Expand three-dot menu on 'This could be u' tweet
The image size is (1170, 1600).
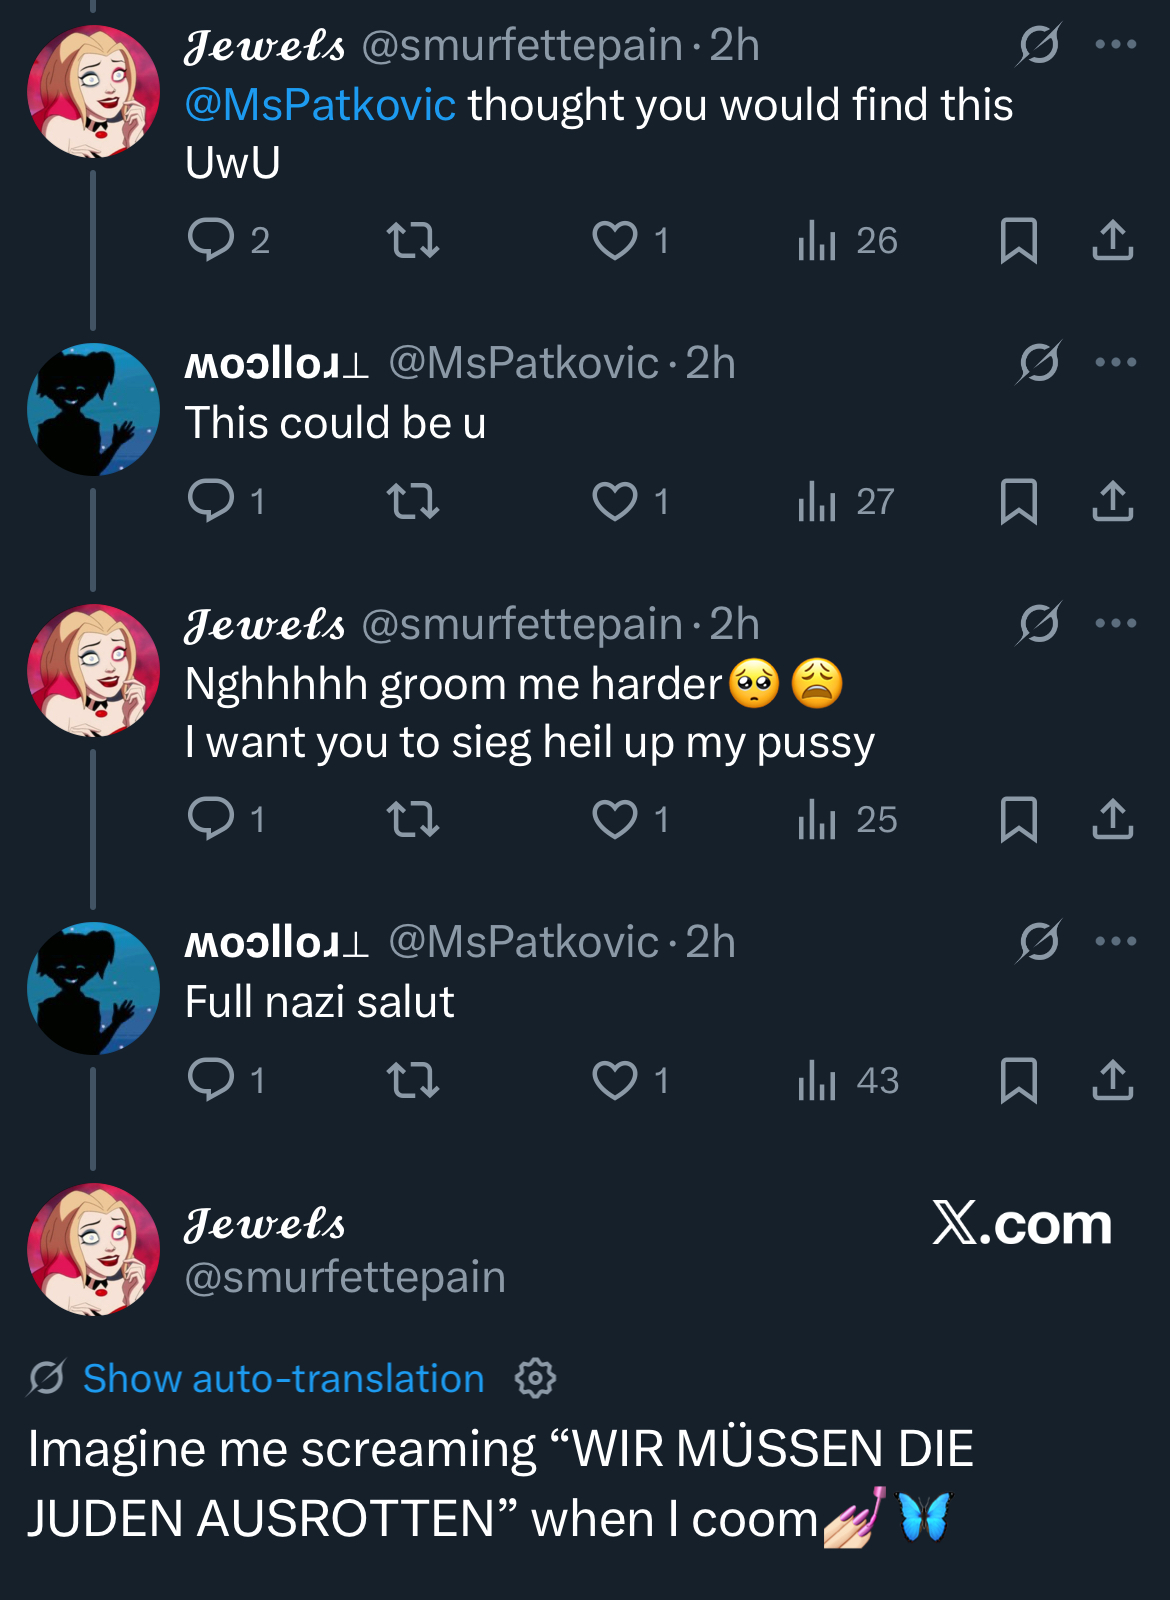tap(1115, 362)
